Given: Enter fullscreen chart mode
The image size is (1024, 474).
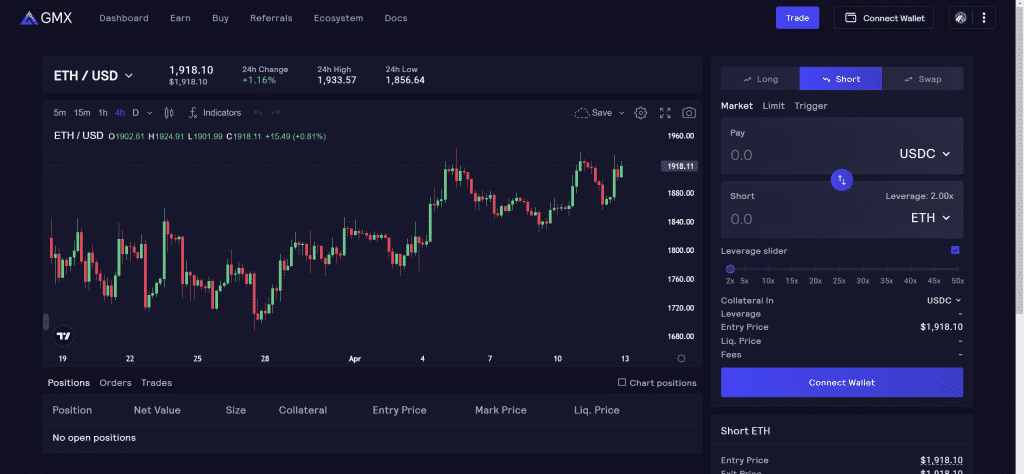Looking at the screenshot, I should coord(665,113).
